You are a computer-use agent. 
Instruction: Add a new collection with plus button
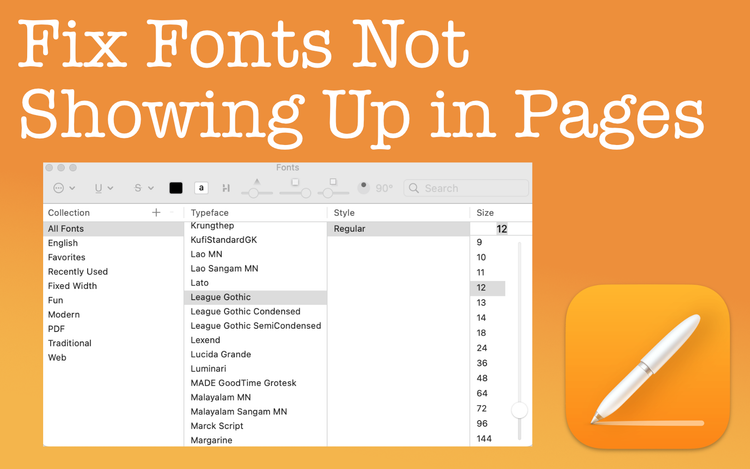point(156,212)
